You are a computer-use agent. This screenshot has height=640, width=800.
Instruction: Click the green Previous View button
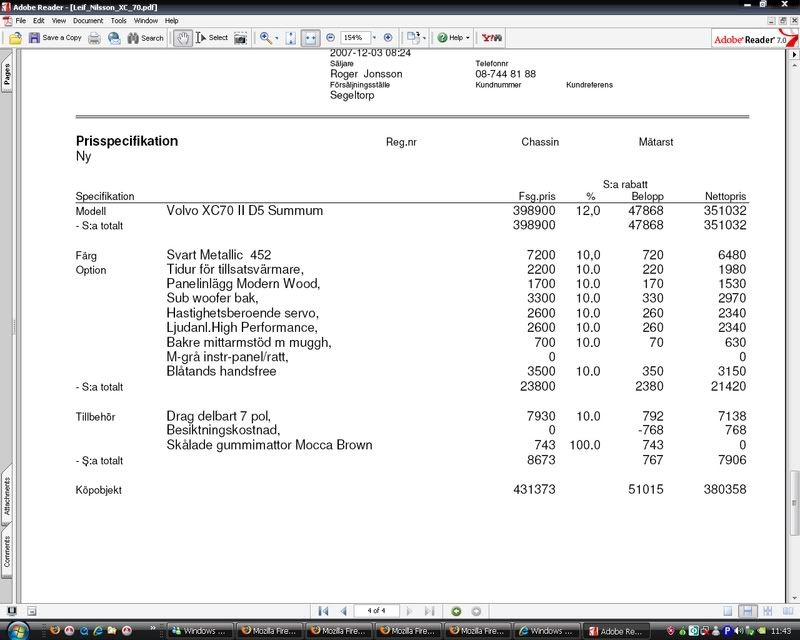click(456, 611)
